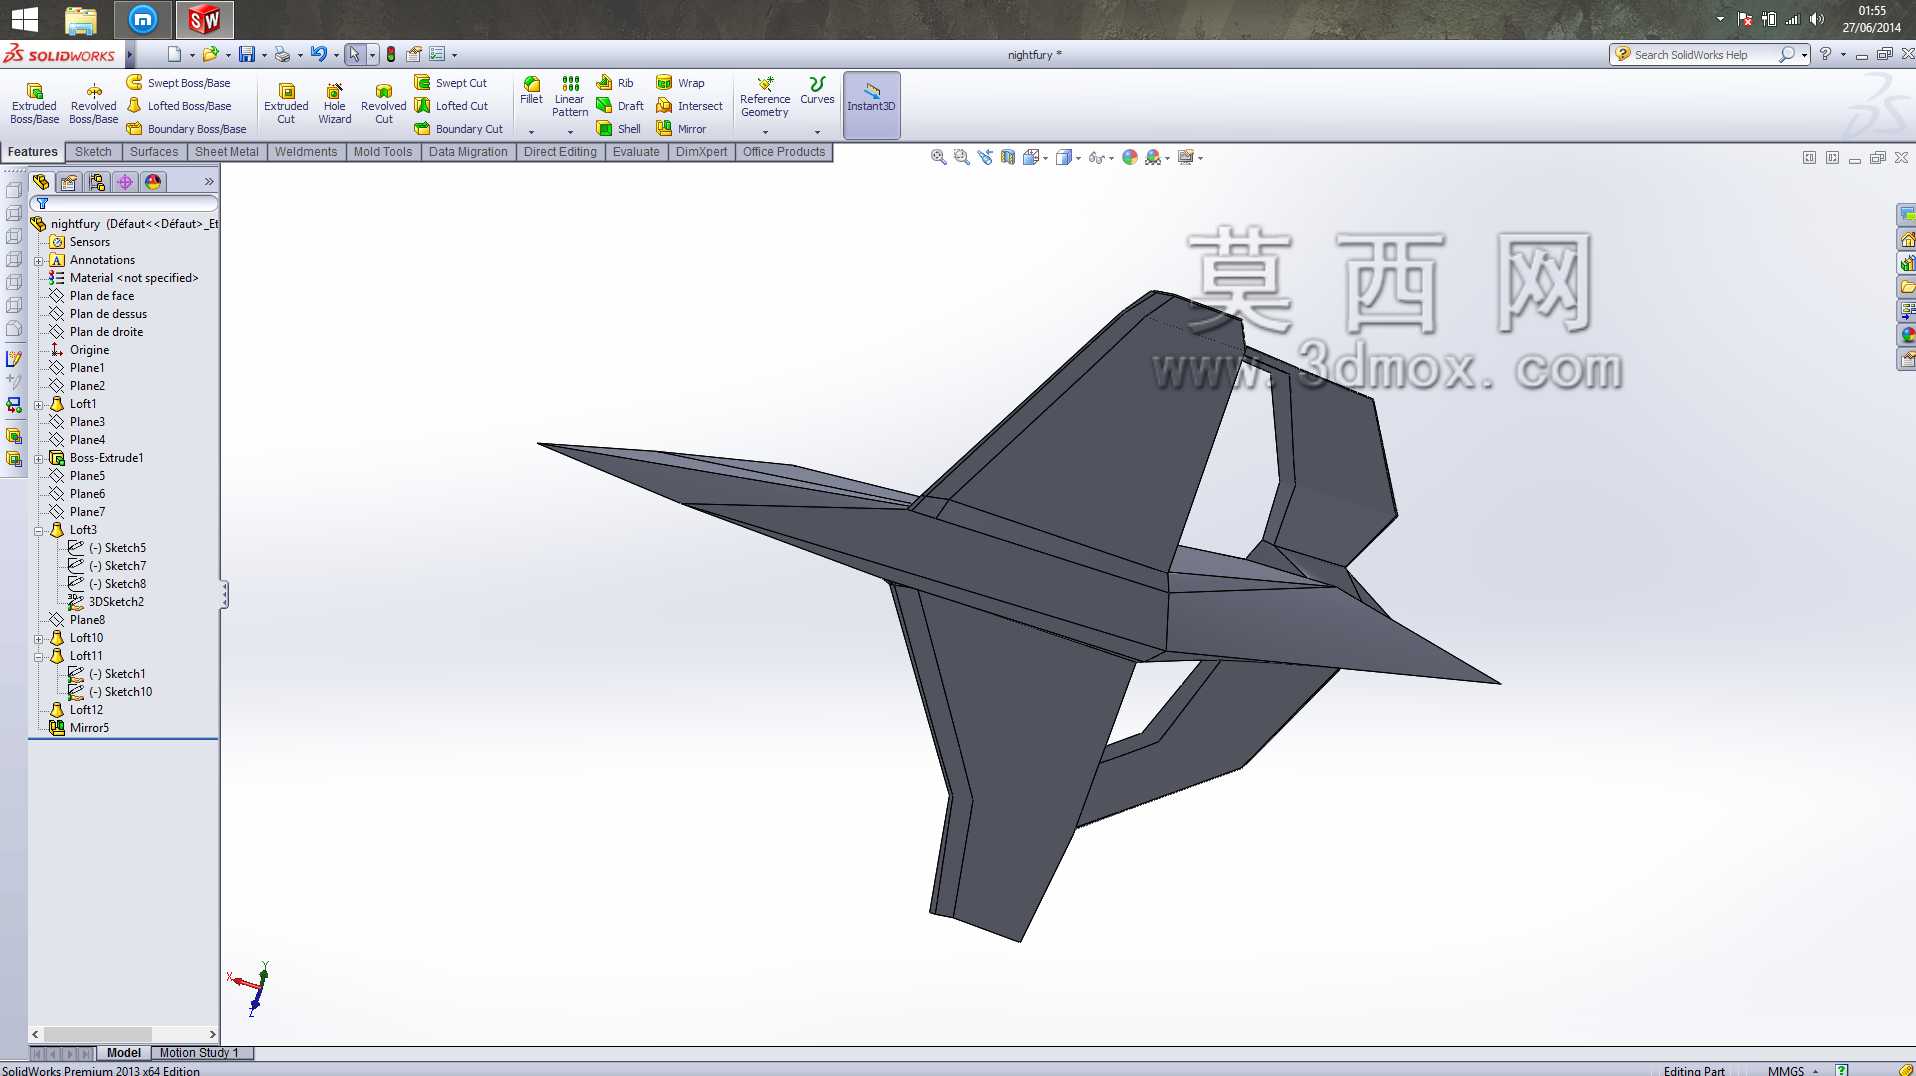Pick the Boundary Boss/Base feature

click(x=187, y=129)
